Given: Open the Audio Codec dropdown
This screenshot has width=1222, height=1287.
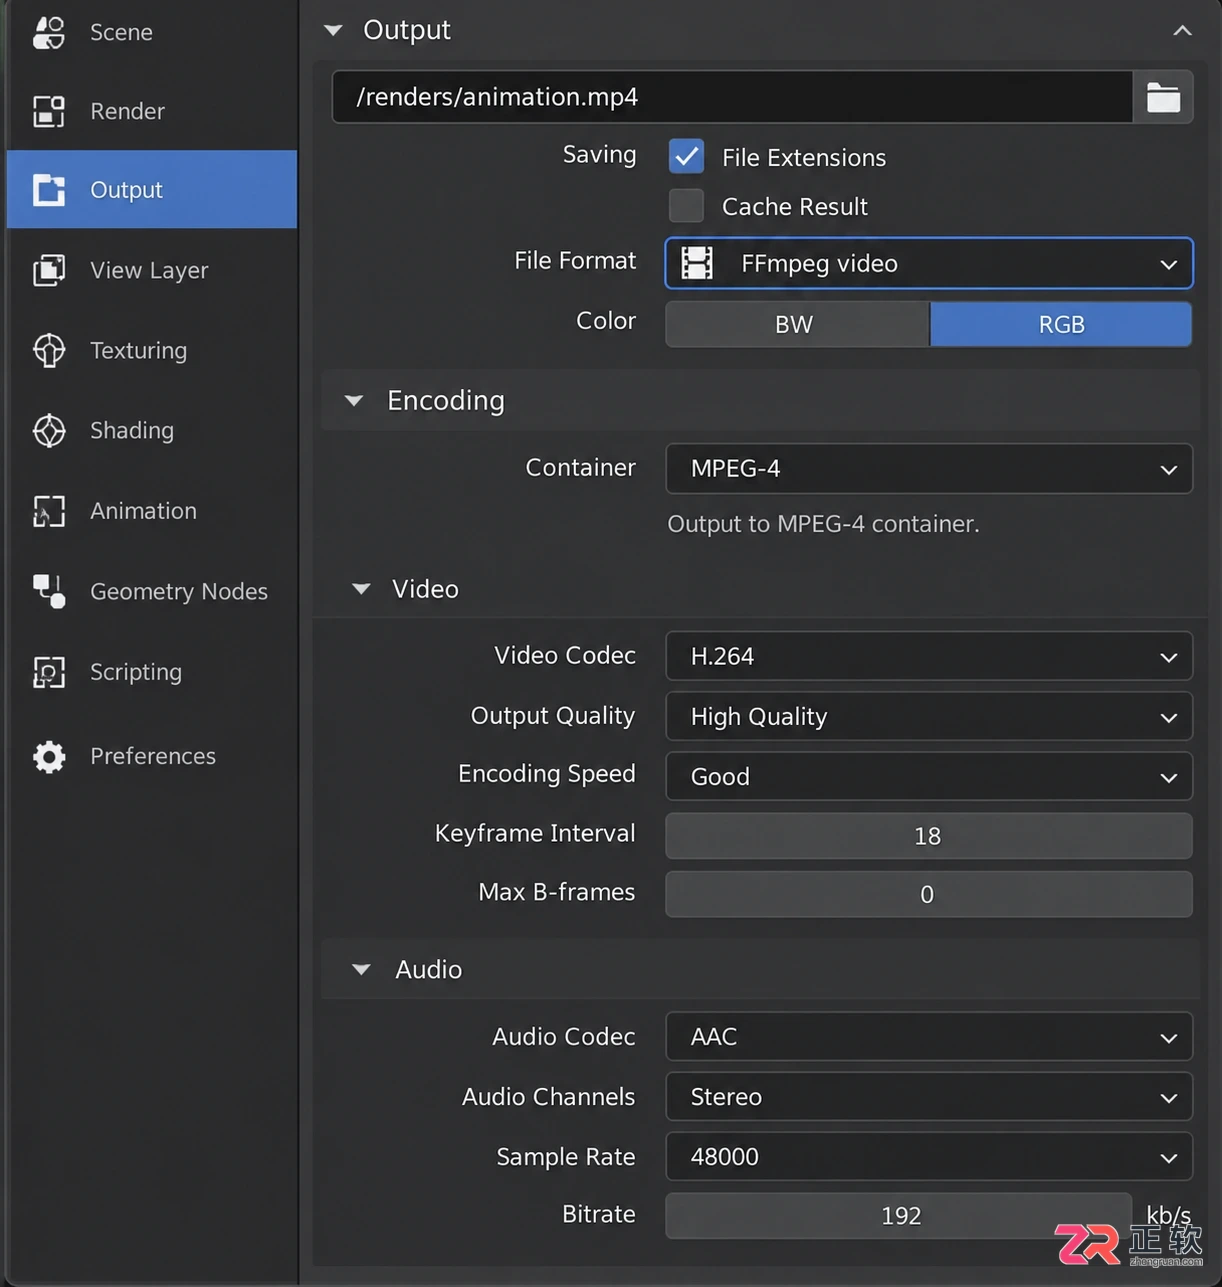Looking at the screenshot, I should (x=929, y=1037).
